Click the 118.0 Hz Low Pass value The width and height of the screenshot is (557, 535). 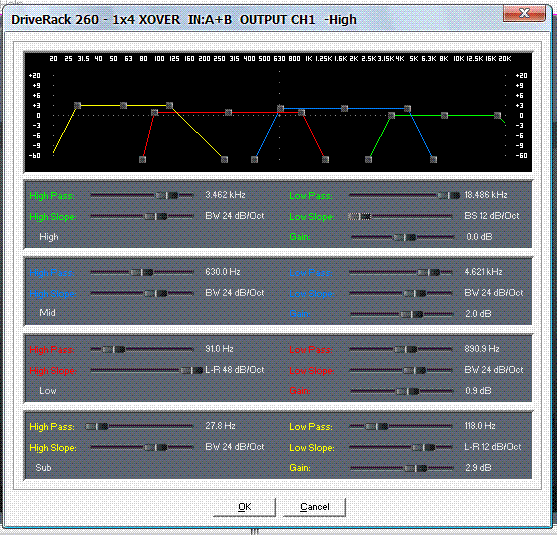pos(480,426)
